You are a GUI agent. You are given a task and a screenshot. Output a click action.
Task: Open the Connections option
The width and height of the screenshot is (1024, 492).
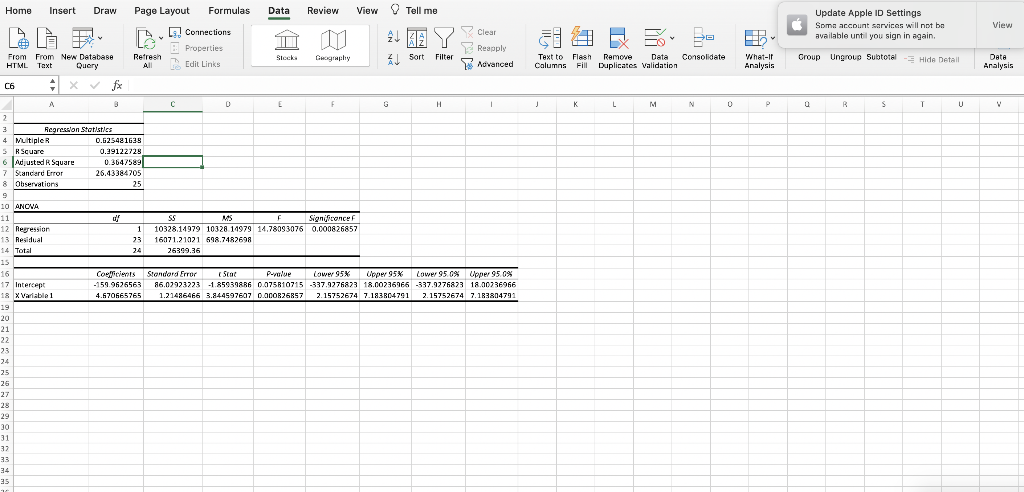200,32
